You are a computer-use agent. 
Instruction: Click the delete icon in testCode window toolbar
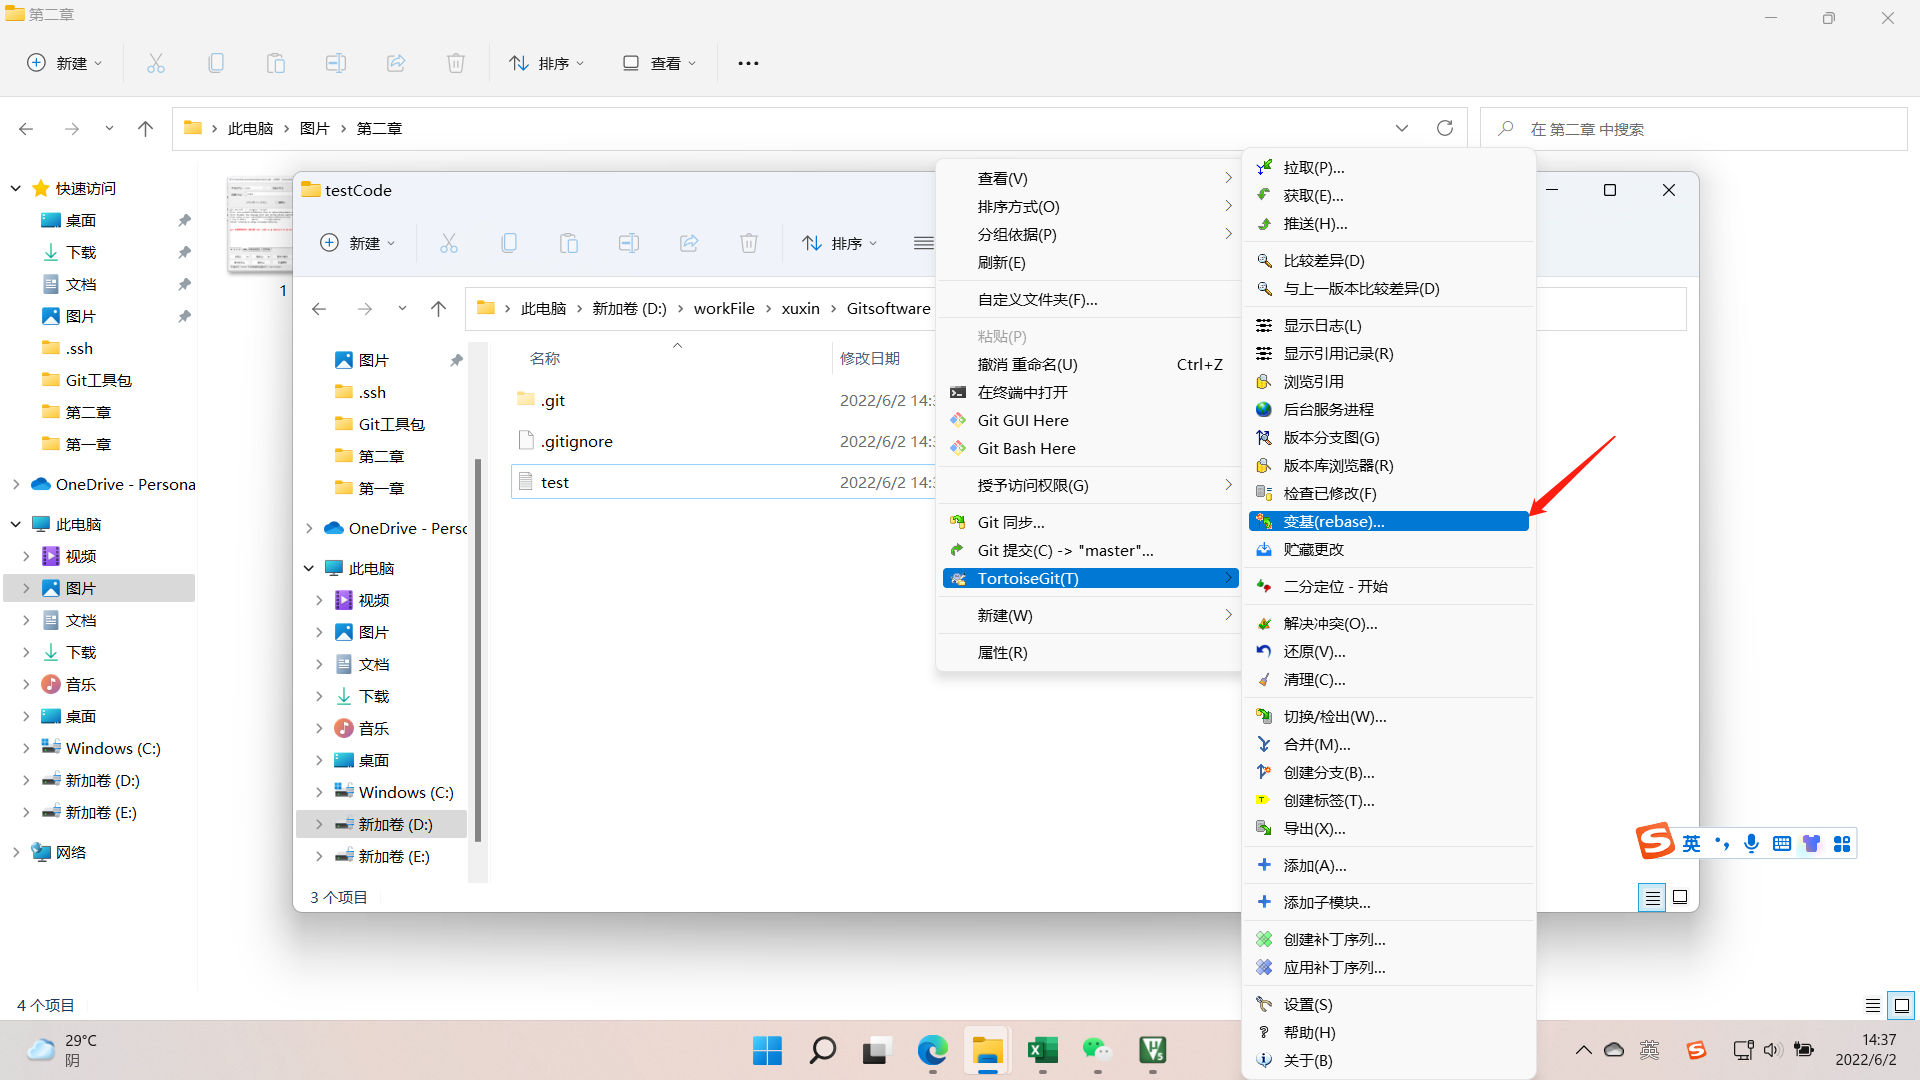click(x=749, y=243)
